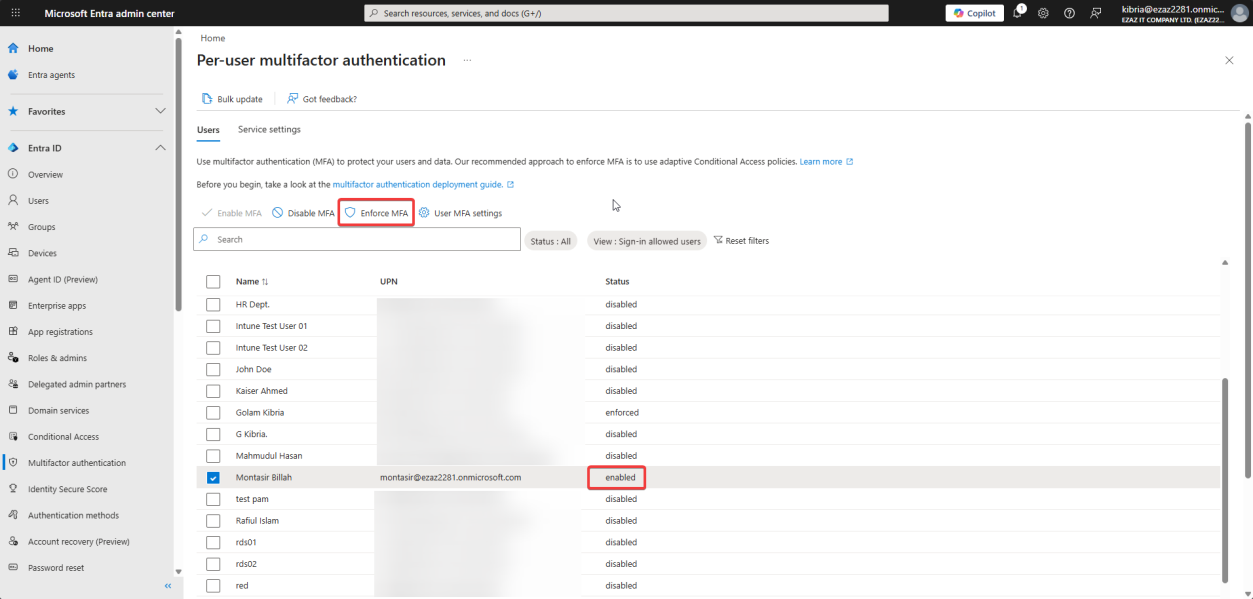This screenshot has width=1253, height=599.
Task: Check the Kaiser Ahmed checkbox
Action: tap(213, 391)
